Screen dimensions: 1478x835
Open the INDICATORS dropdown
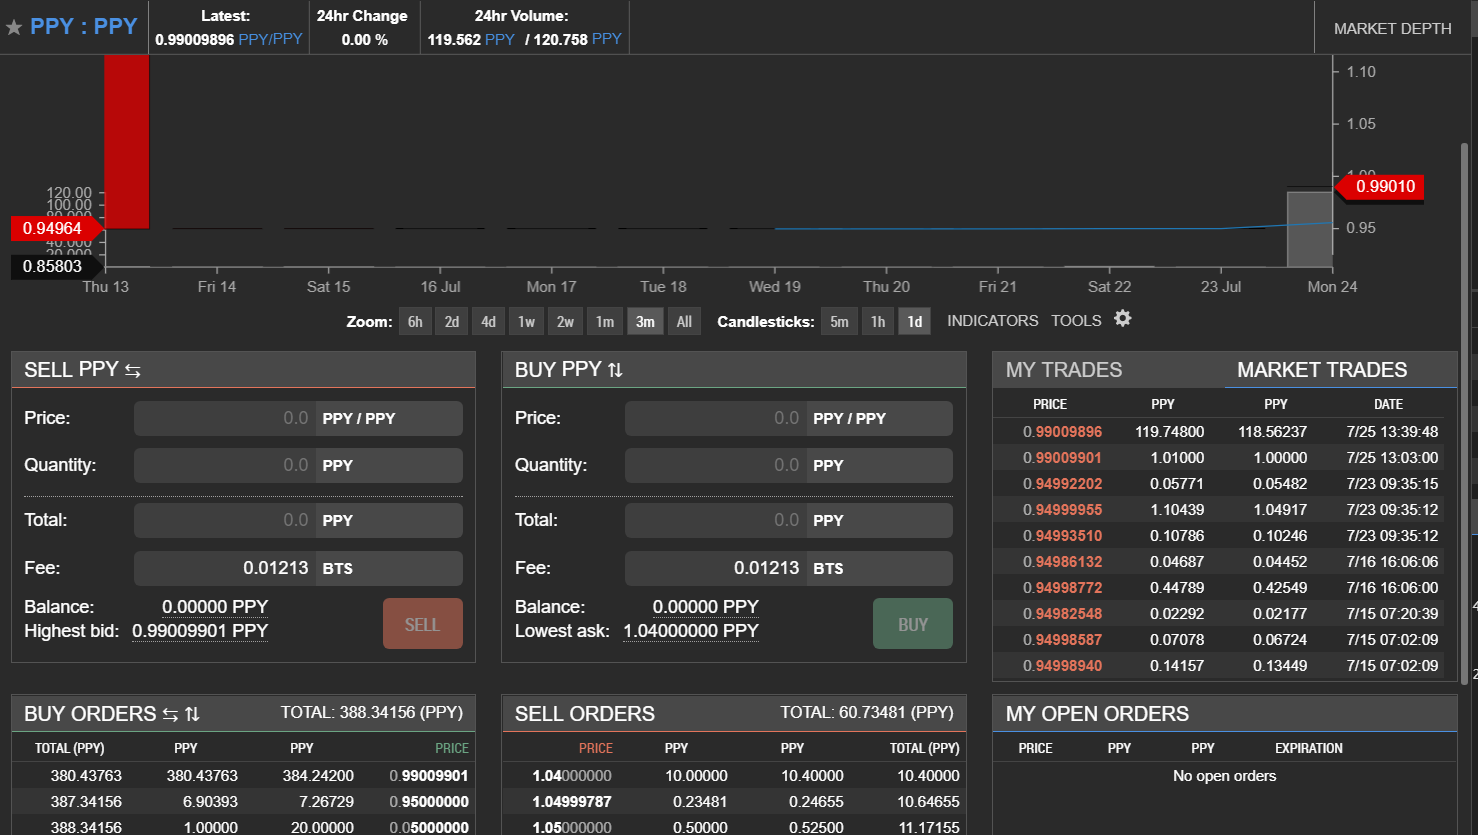click(x=993, y=320)
